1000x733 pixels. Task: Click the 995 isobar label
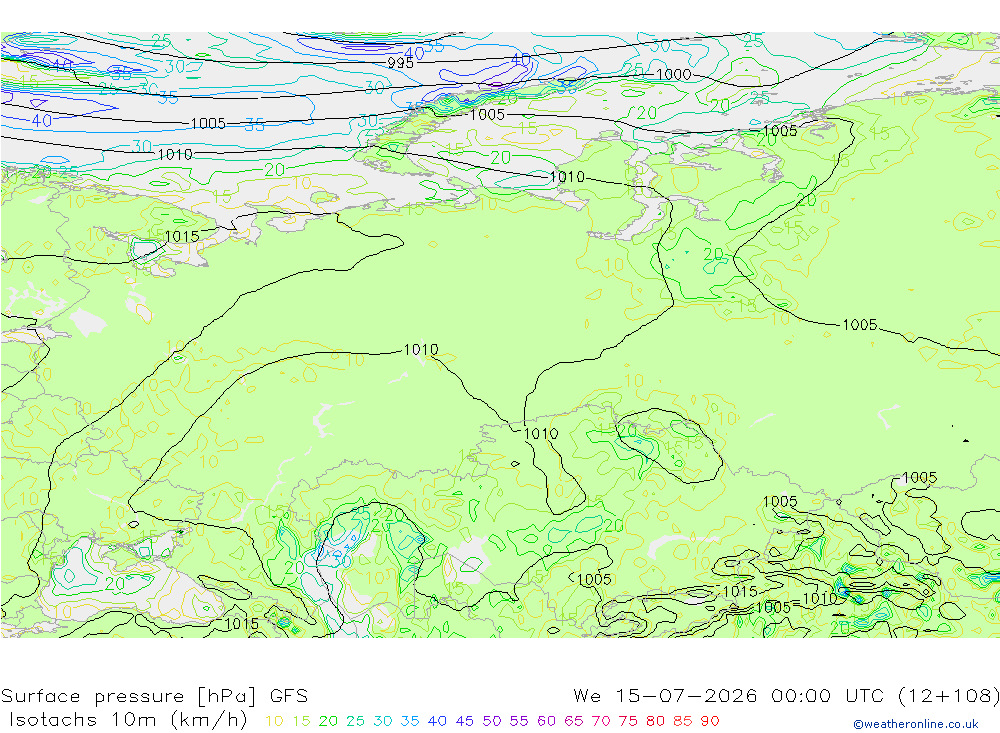[401, 63]
